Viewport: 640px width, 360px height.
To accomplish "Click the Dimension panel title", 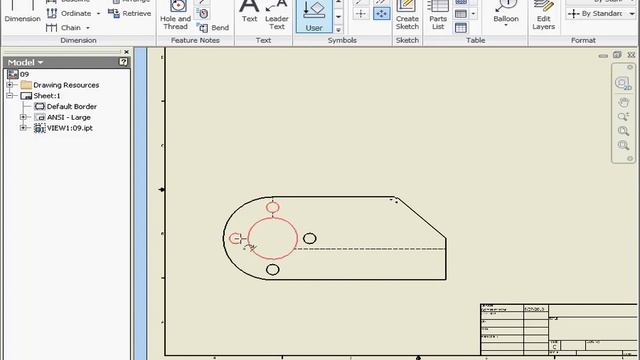I will 78,40.
